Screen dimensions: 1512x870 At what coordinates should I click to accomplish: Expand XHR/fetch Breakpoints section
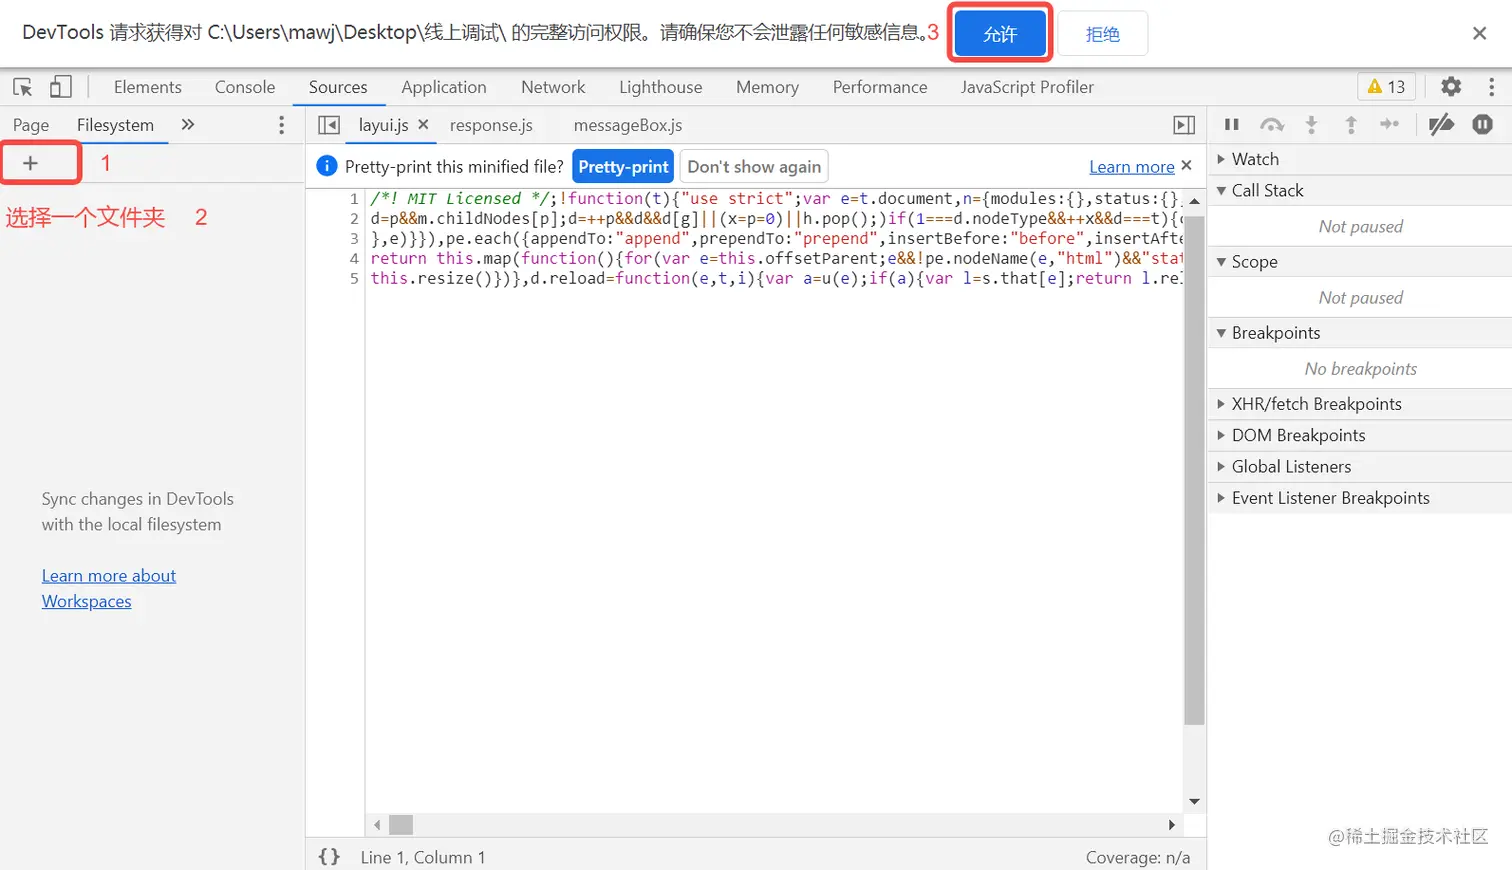[1360, 404]
